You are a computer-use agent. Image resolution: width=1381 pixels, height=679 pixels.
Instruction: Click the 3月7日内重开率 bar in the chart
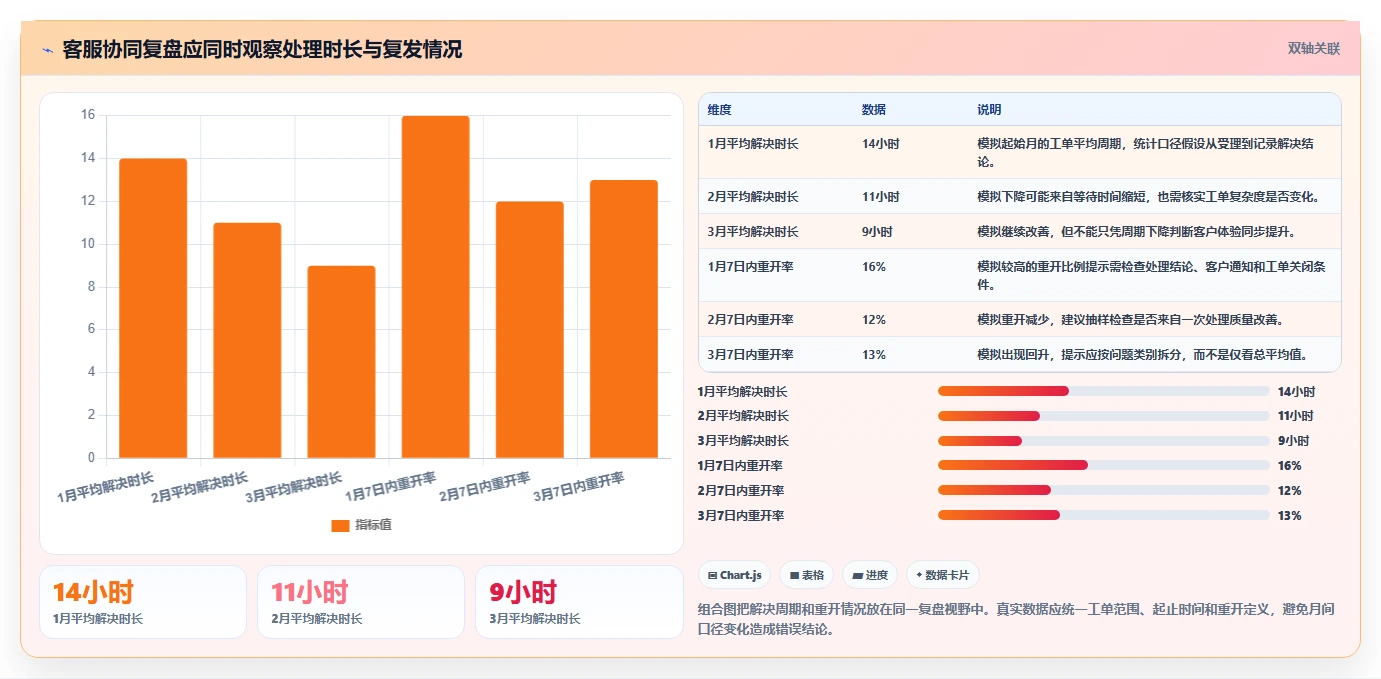[x=624, y=319]
